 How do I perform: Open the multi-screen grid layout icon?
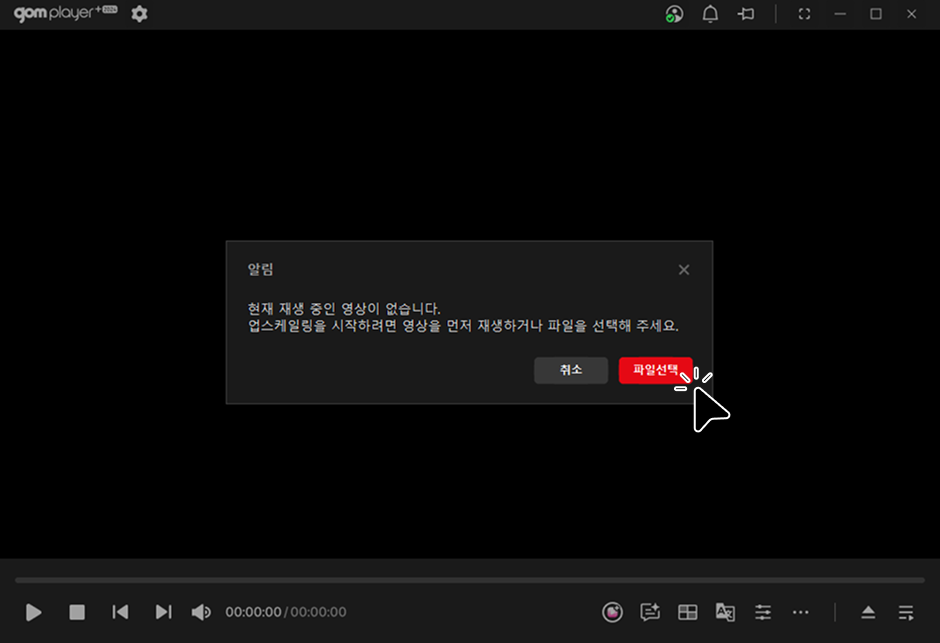[x=688, y=612]
